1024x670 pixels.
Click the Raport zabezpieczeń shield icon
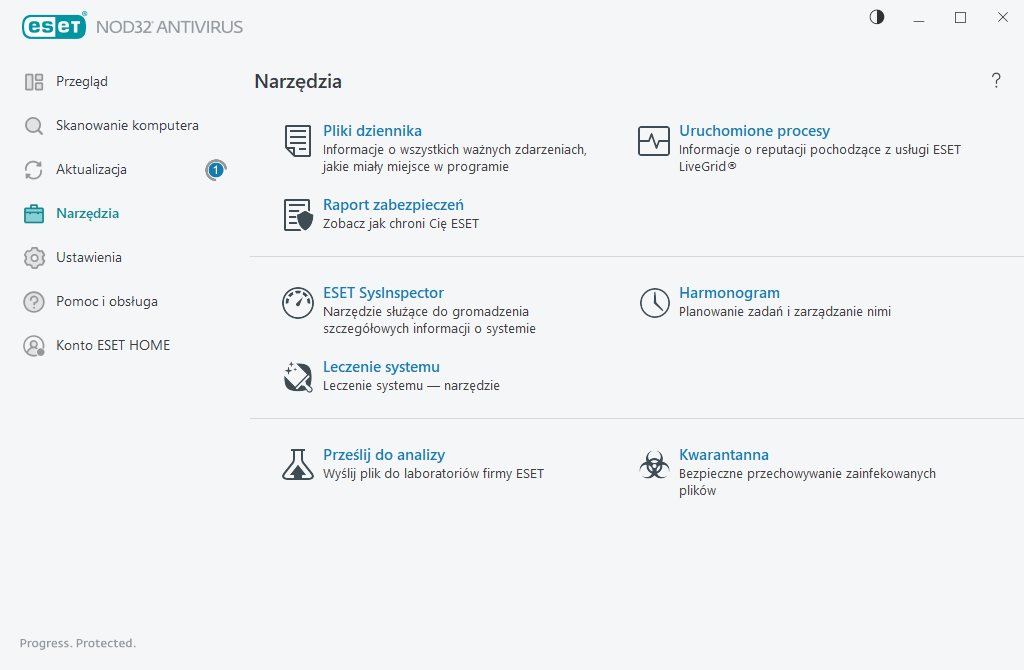click(x=297, y=215)
